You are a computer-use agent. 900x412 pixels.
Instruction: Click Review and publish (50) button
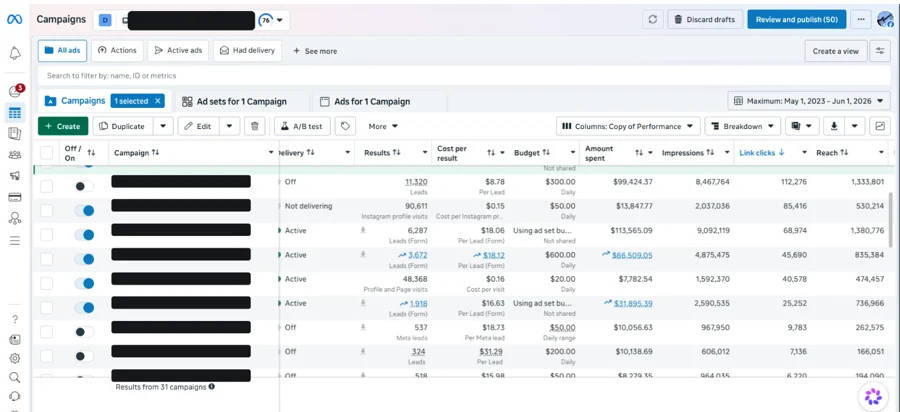pos(797,20)
